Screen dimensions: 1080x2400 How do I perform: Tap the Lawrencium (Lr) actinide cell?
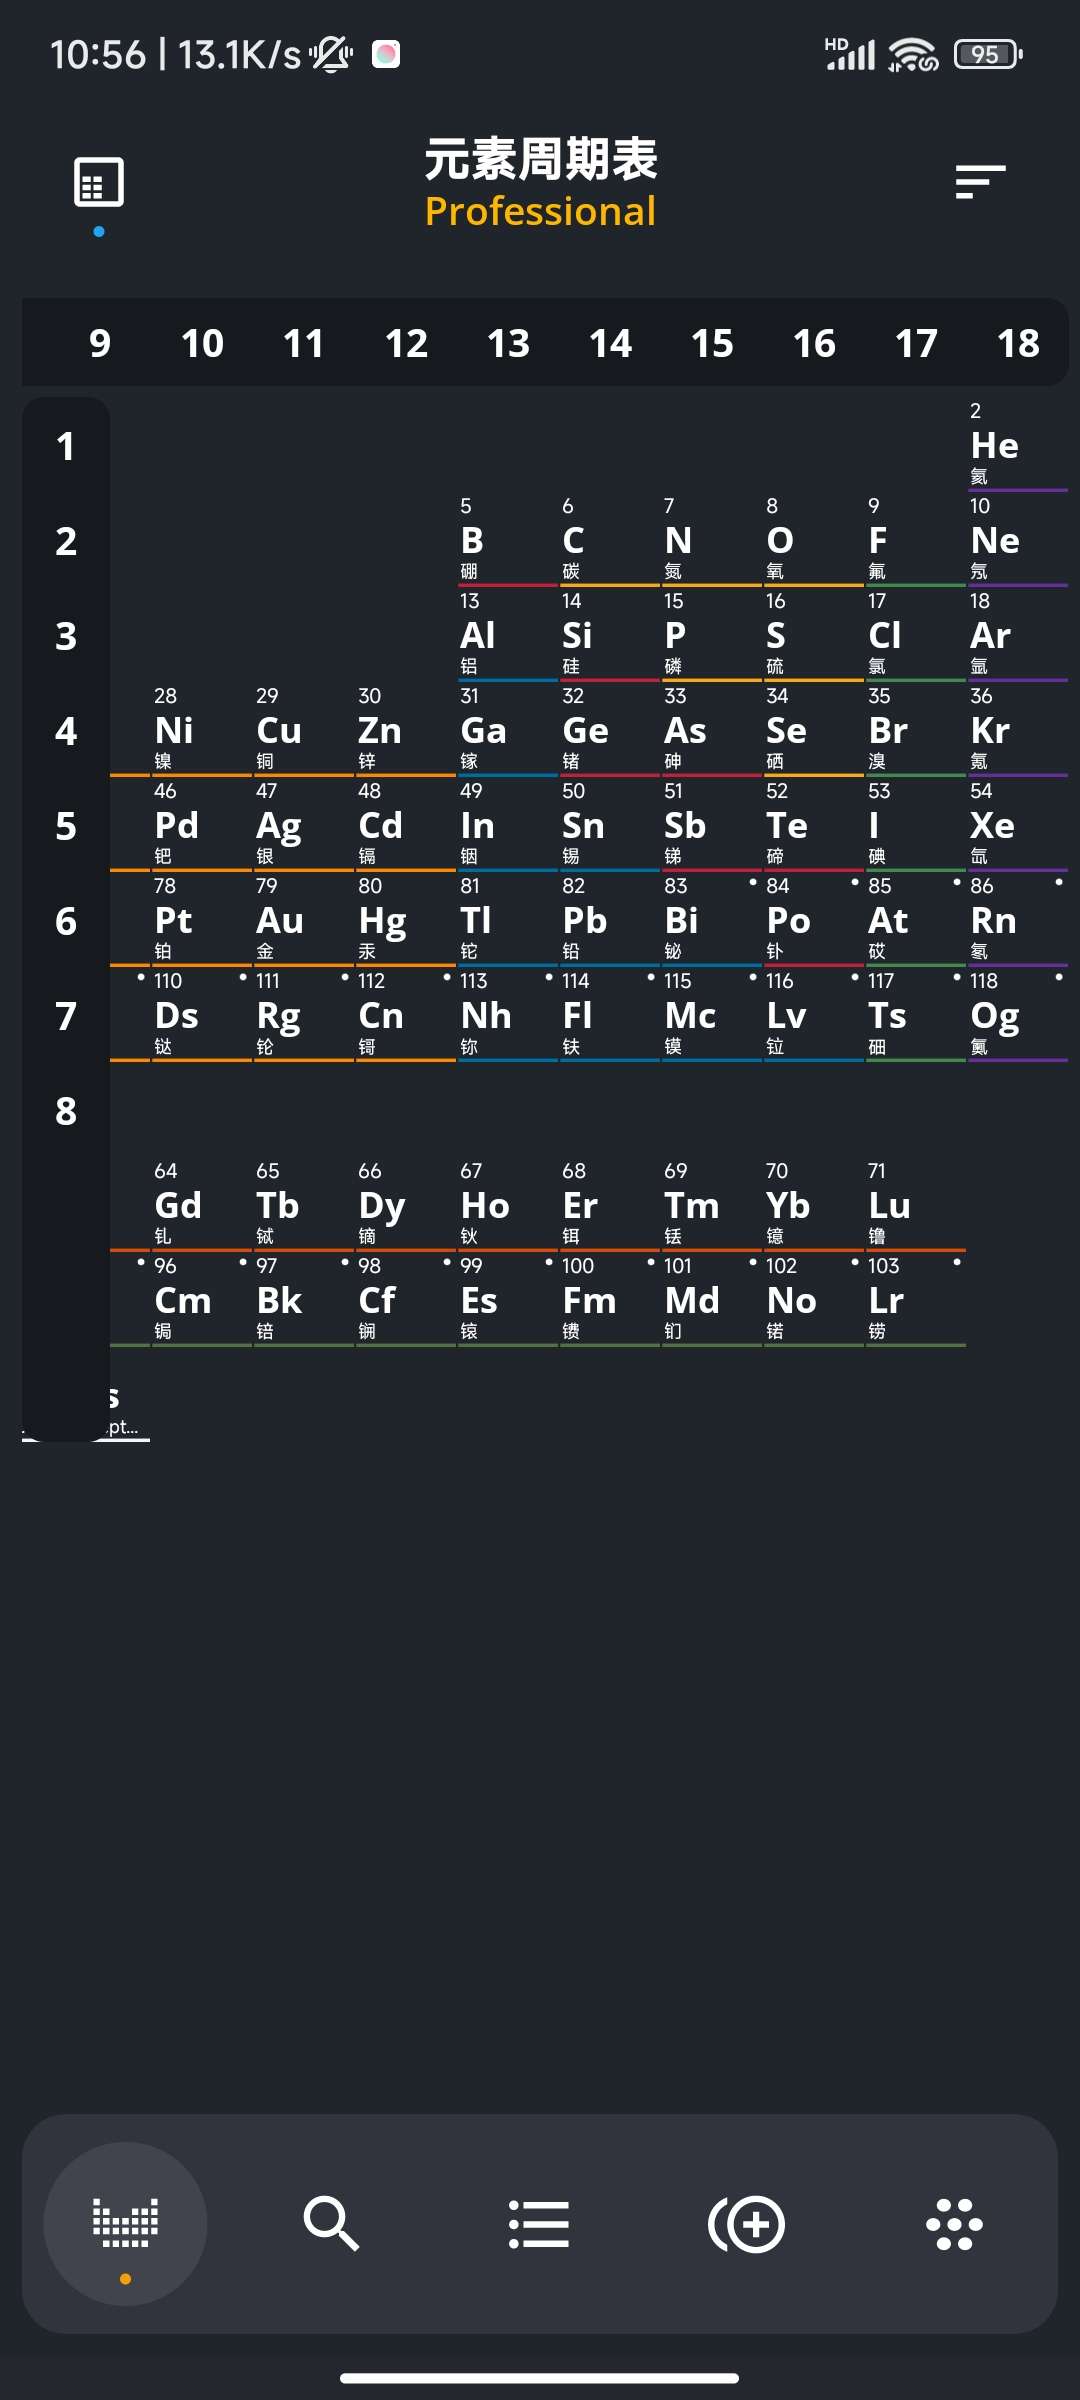click(912, 1300)
